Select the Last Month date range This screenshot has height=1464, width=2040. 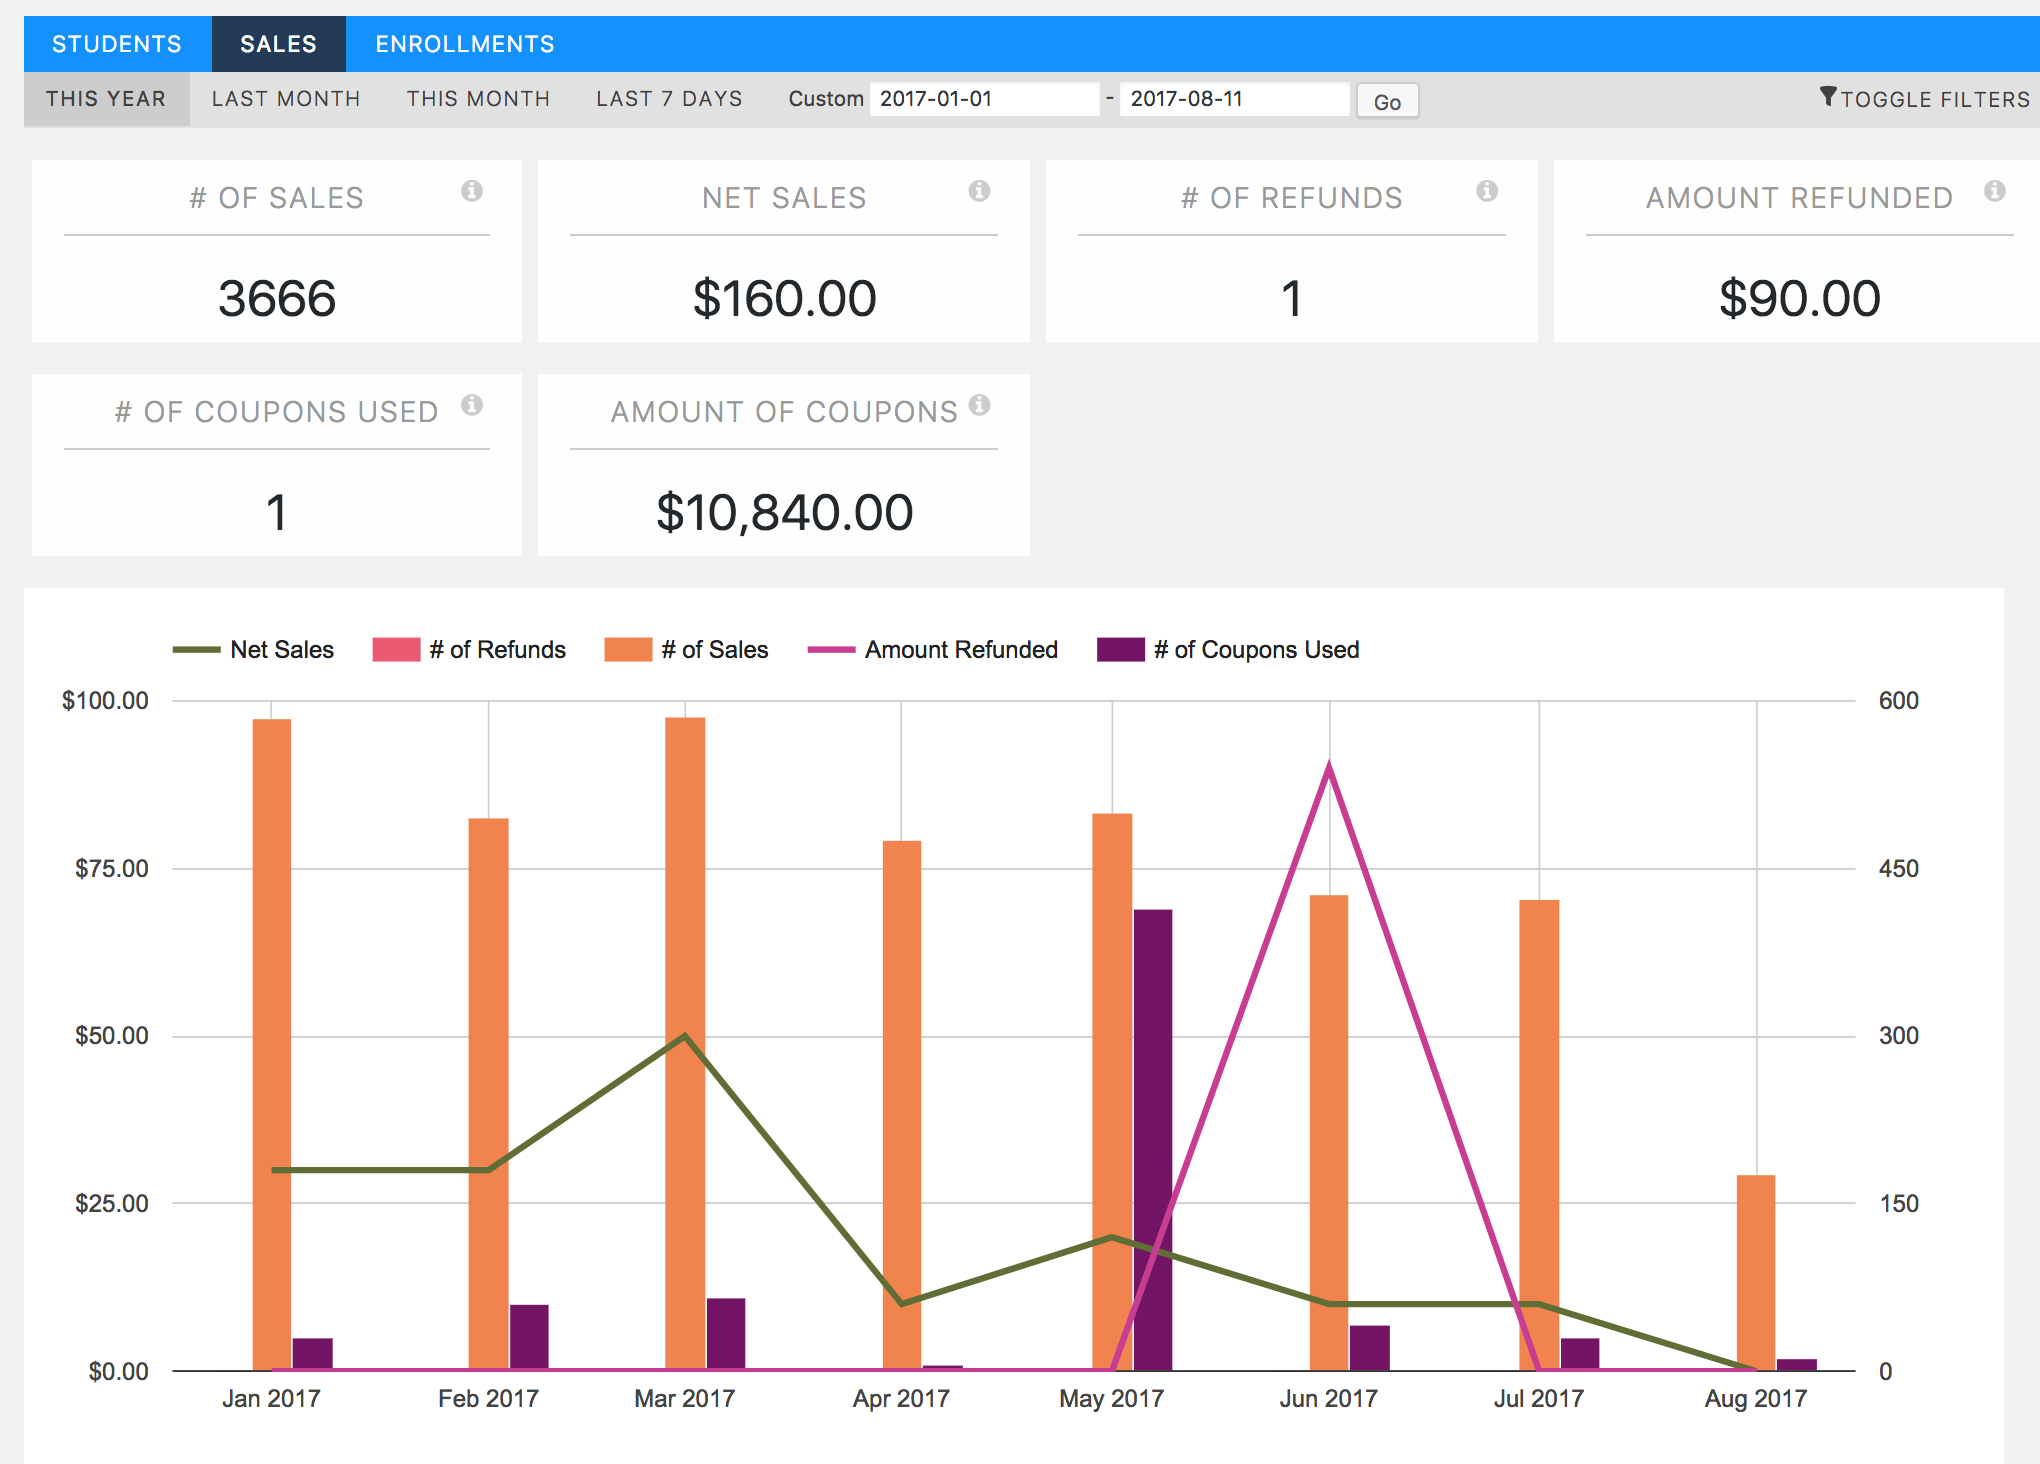click(x=286, y=99)
